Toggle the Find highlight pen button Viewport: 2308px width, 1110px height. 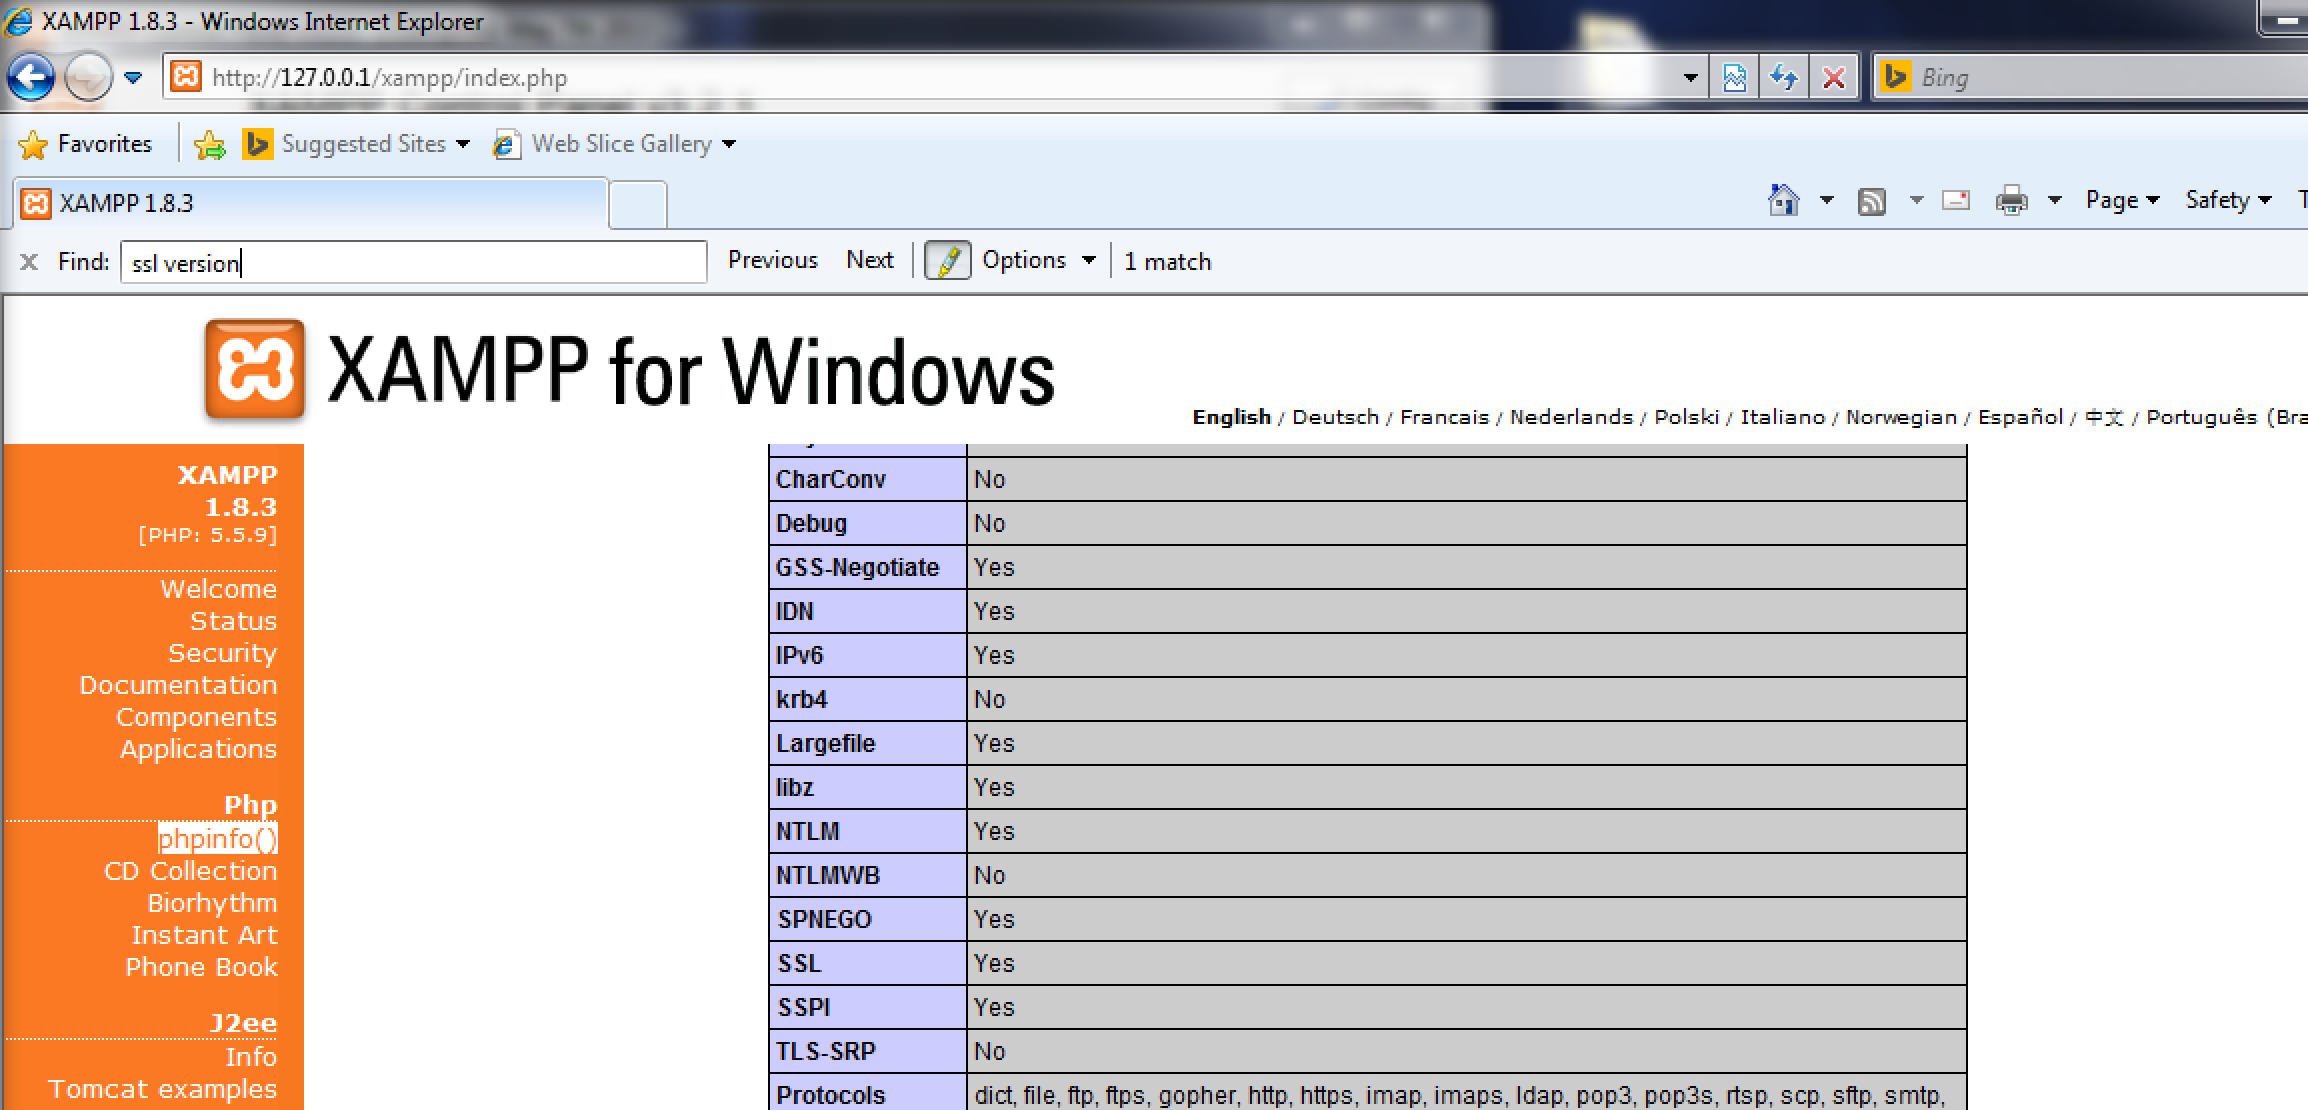click(947, 261)
